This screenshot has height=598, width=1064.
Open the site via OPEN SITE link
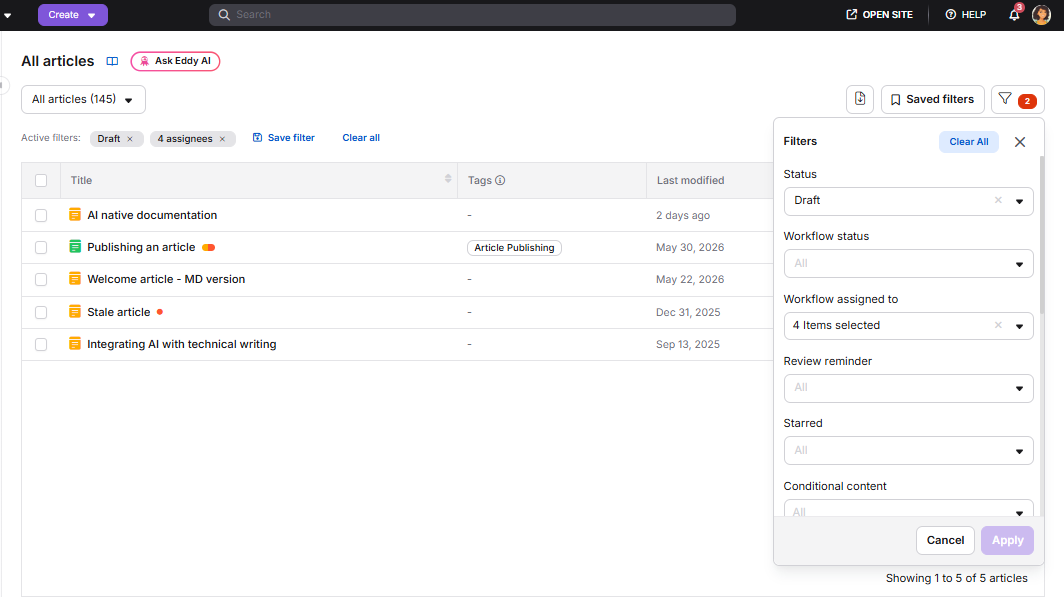[x=879, y=15]
